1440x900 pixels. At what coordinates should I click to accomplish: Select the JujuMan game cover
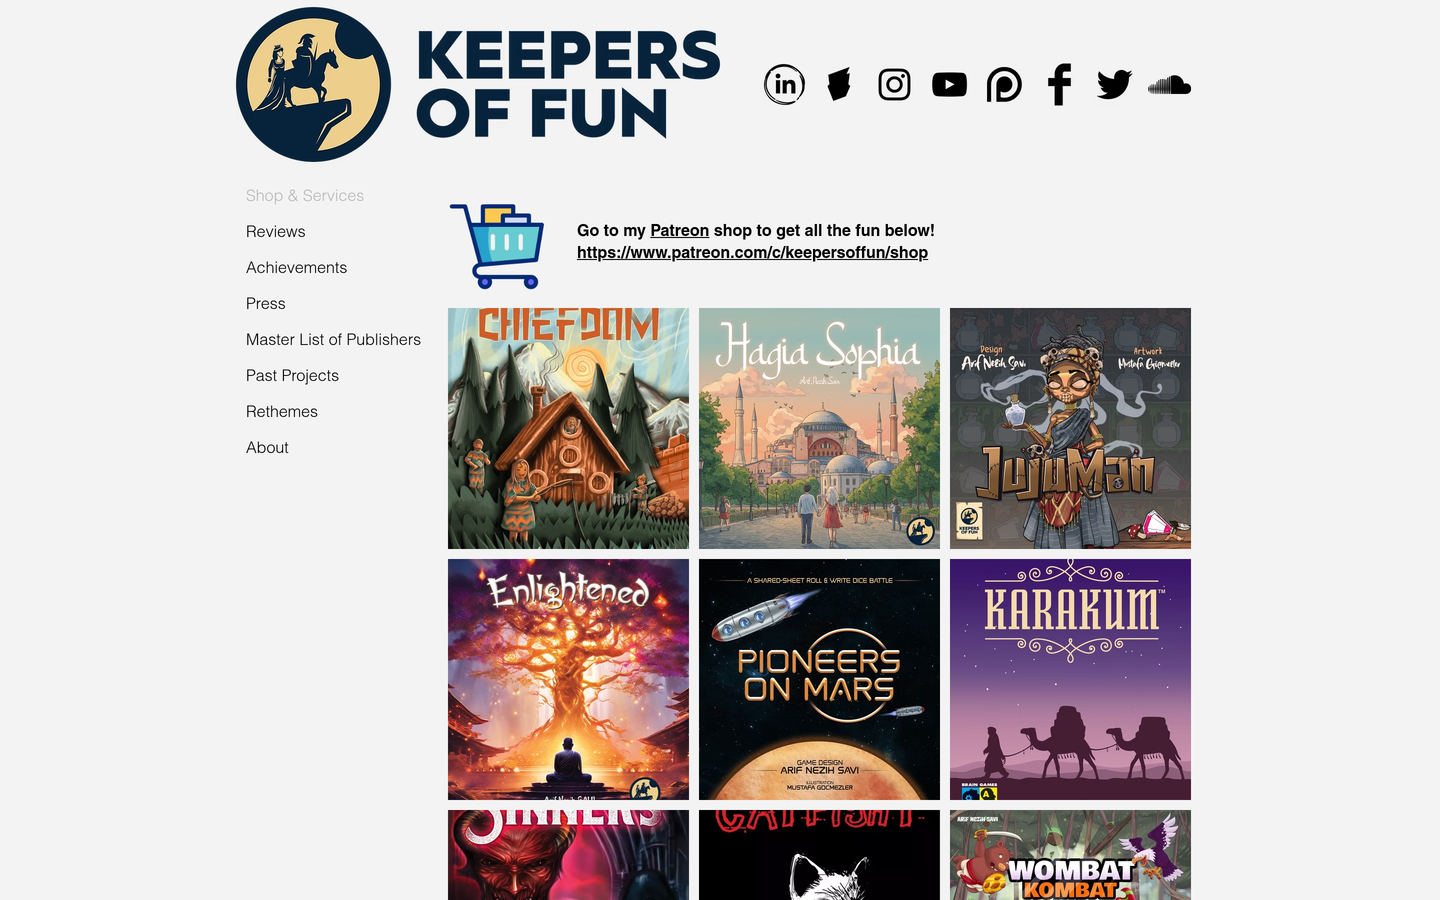click(x=1070, y=428)
